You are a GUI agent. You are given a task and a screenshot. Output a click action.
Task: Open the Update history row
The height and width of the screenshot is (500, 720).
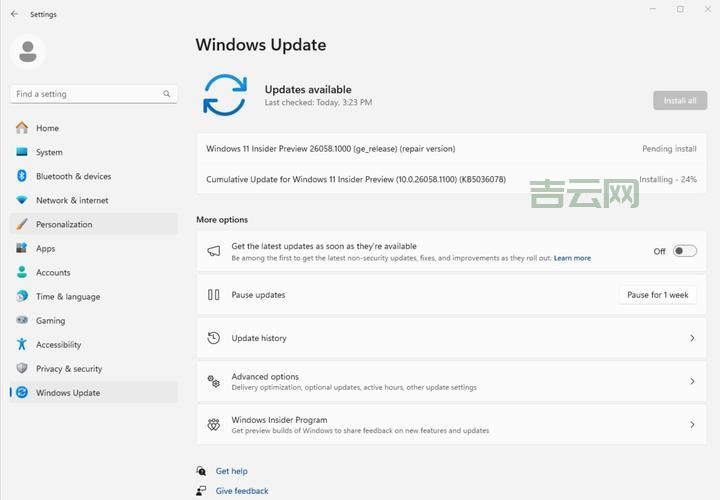451,338
